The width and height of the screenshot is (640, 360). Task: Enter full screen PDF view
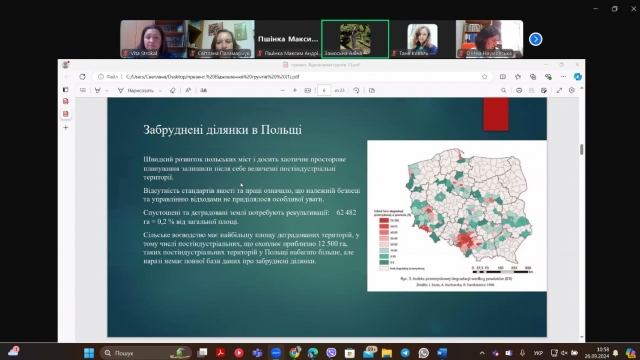coord(559,90)
